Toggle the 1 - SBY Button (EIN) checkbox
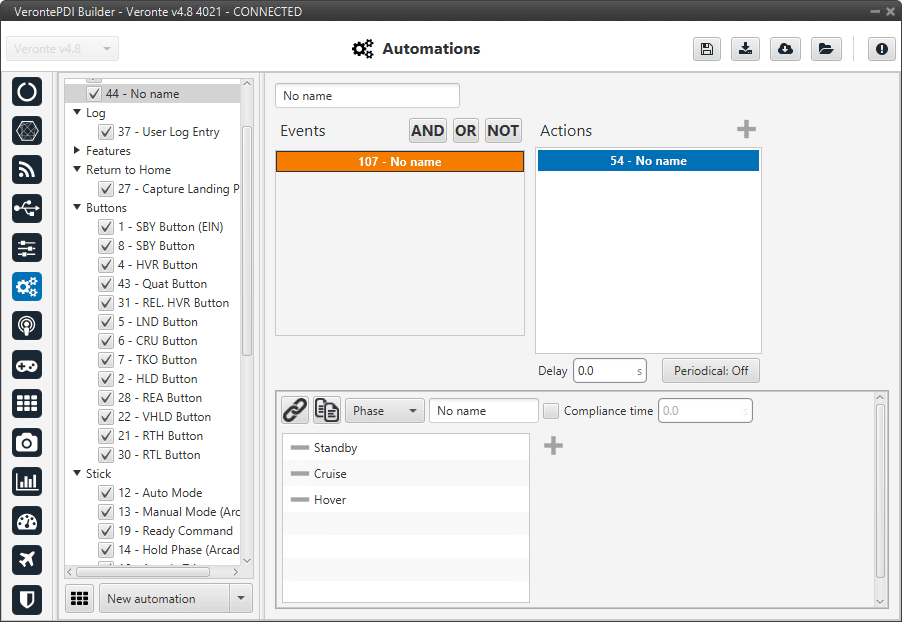The width and height of the screenshot is (902, 622). click(x=106, y=227)
